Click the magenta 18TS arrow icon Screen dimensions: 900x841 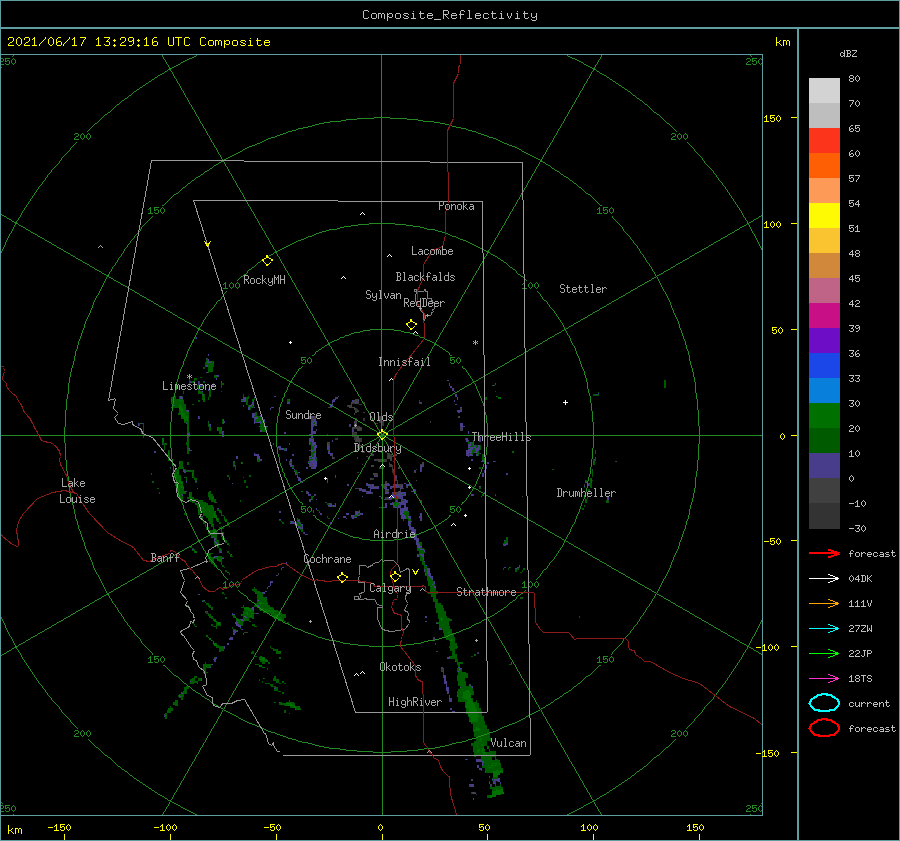point(824,679)
